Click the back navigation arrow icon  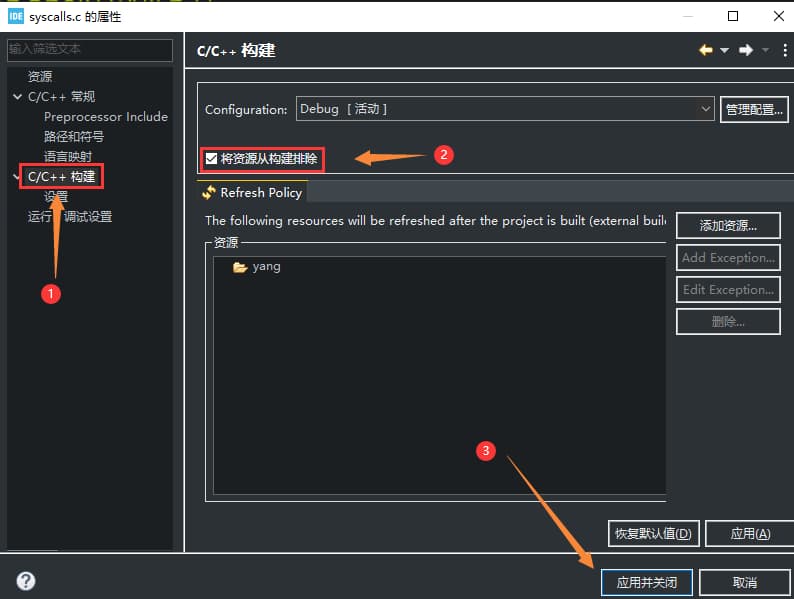[x=706, y=50]
